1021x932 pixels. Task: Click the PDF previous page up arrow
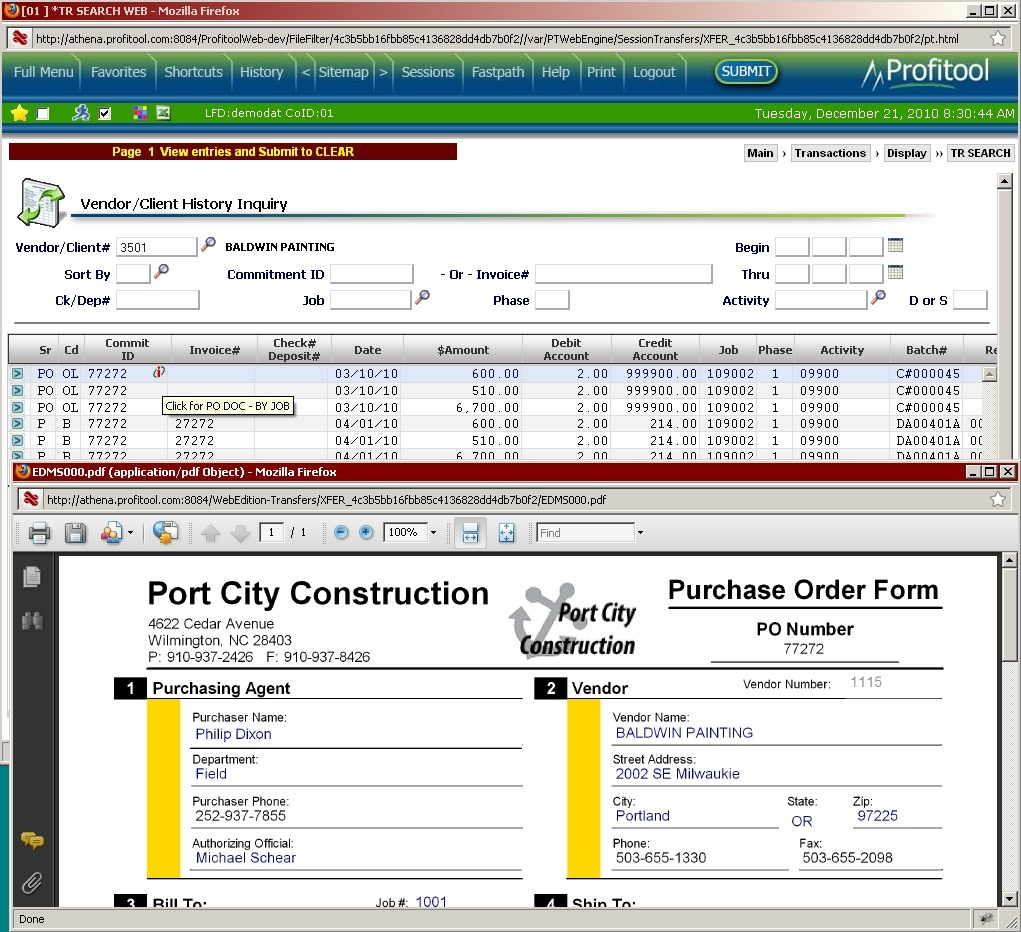(x=210, y=533)
